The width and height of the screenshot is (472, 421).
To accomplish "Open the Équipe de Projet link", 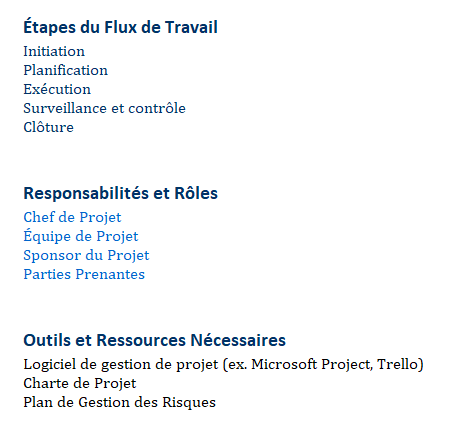I will pos(81,236).
